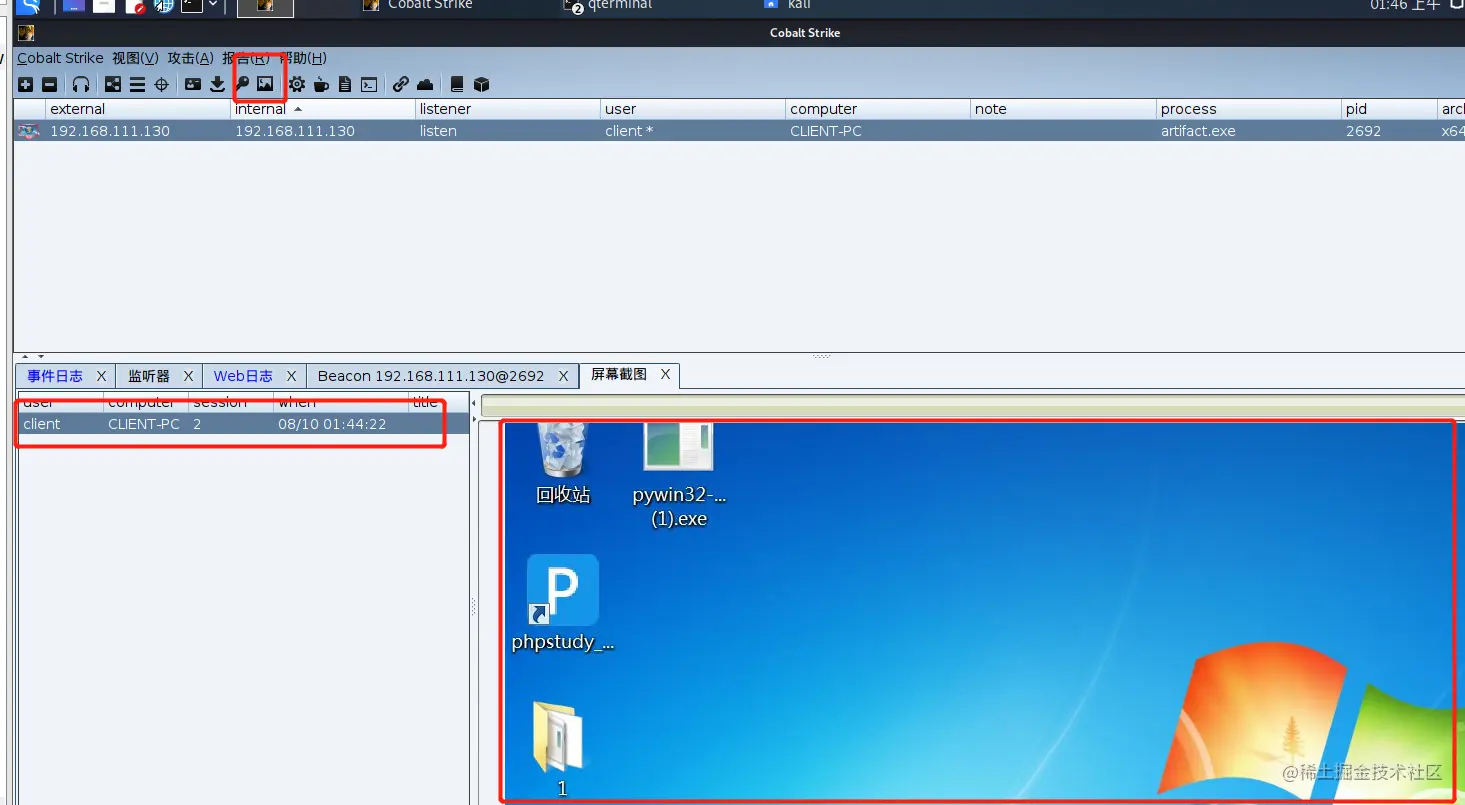Screen dimensions: 1465x805
Task: Switch to session table view icon
Action: click(x=137, y=84)
